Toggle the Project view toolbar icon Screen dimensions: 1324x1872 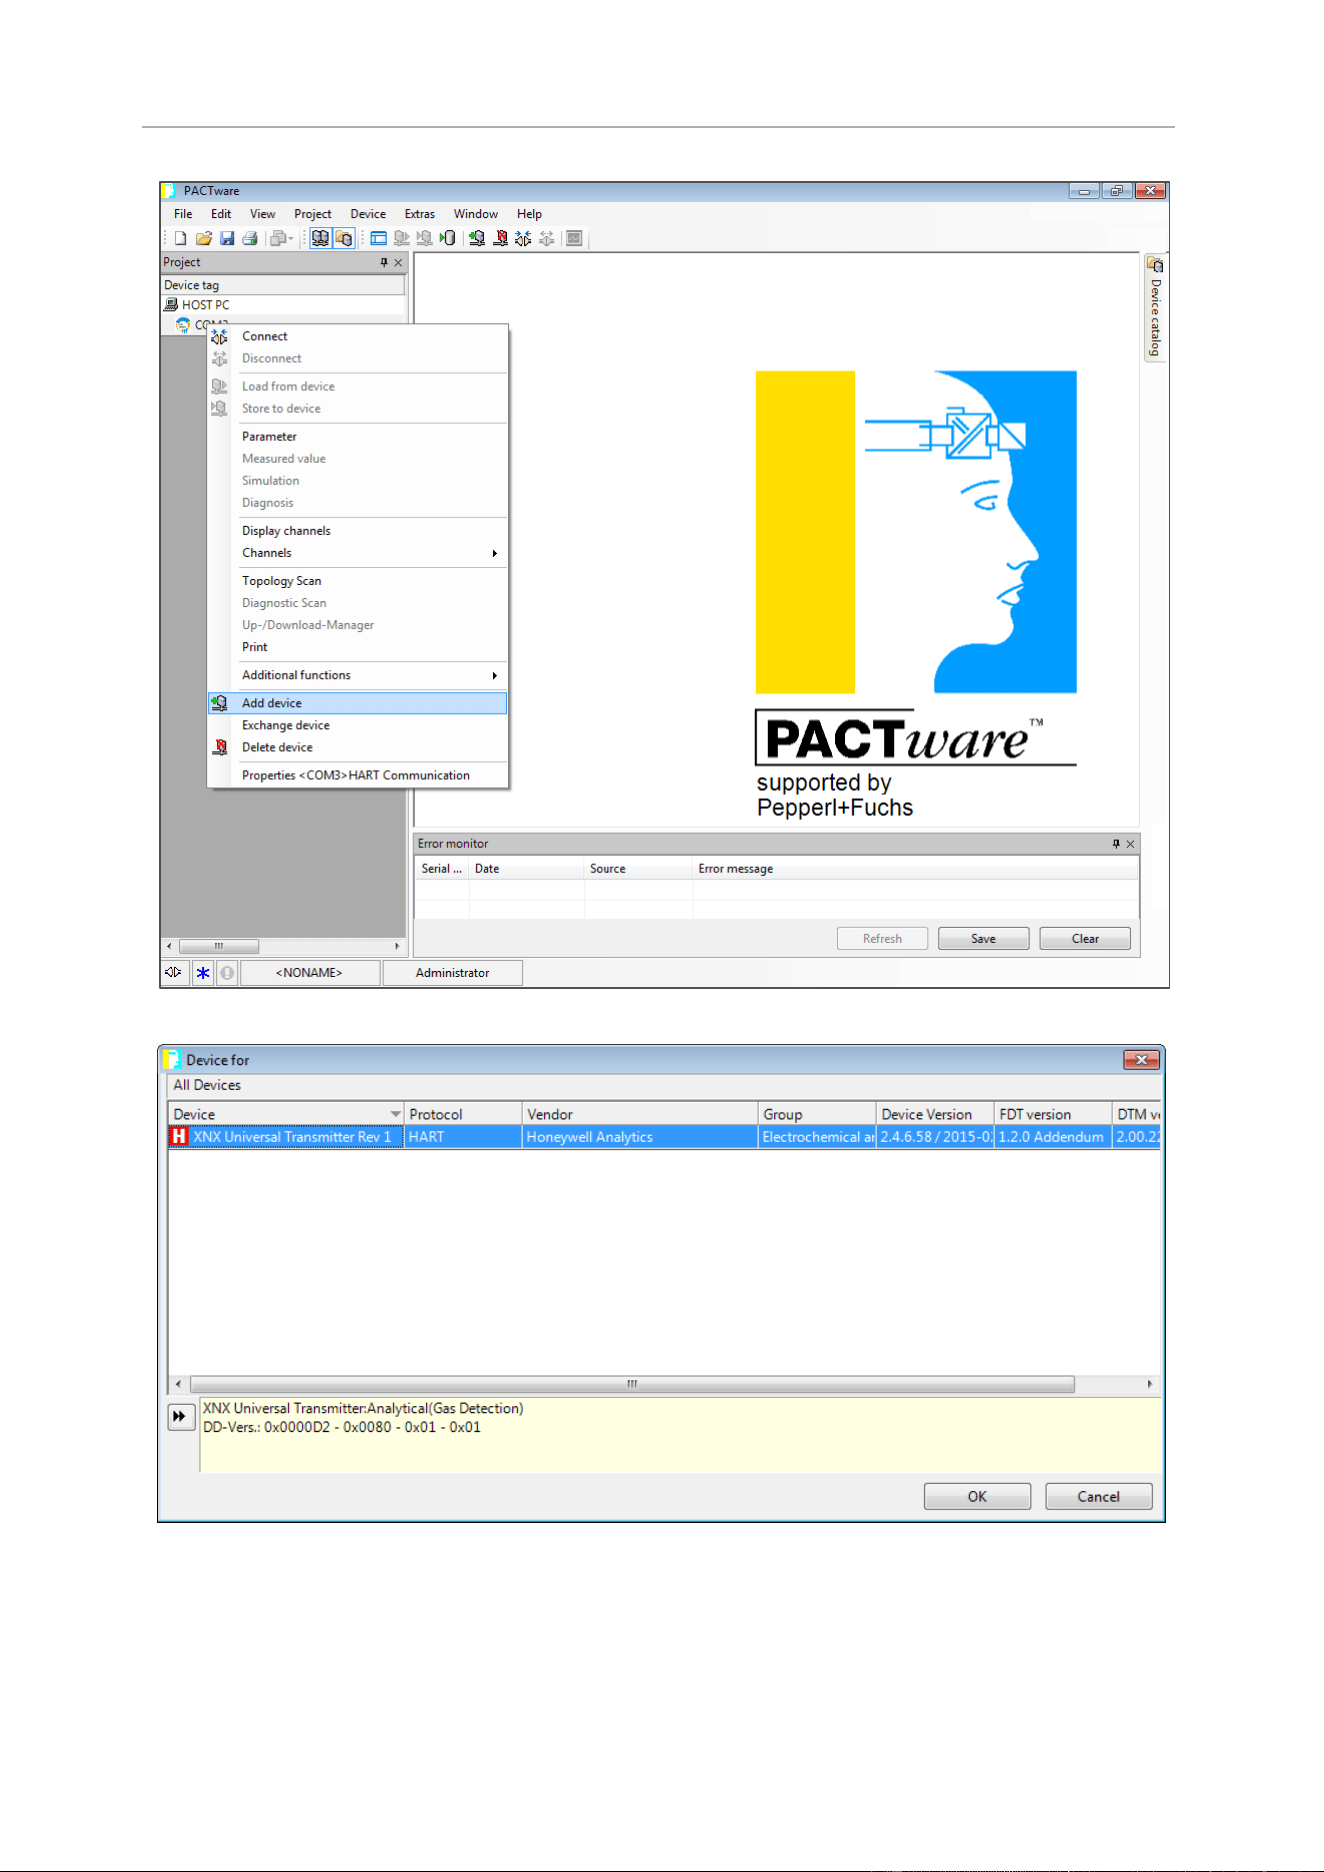click(320, 238)
